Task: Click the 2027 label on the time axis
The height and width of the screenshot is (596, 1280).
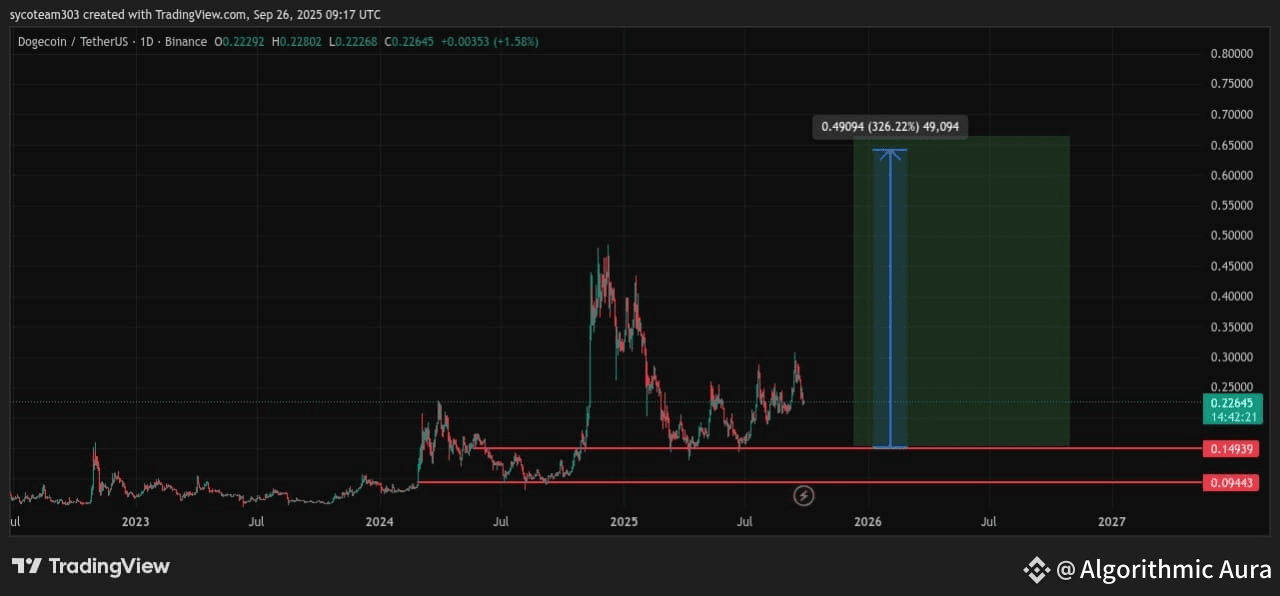Action: pos(1112,522)
